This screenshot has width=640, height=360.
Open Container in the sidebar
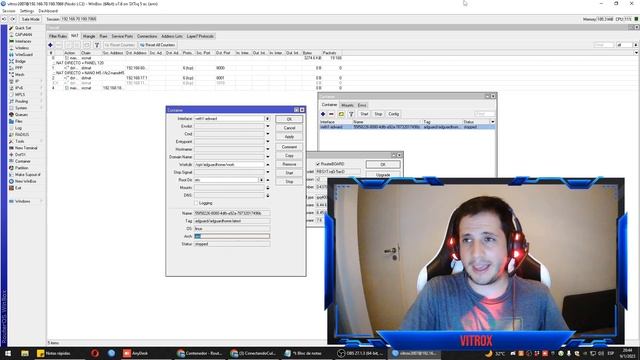[23, 161]
